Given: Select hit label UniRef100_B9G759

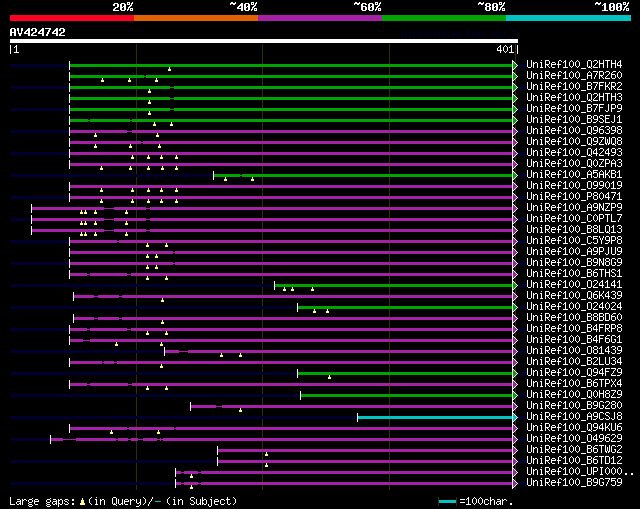Looking at the screenshot, I should [x=574, y=483].
